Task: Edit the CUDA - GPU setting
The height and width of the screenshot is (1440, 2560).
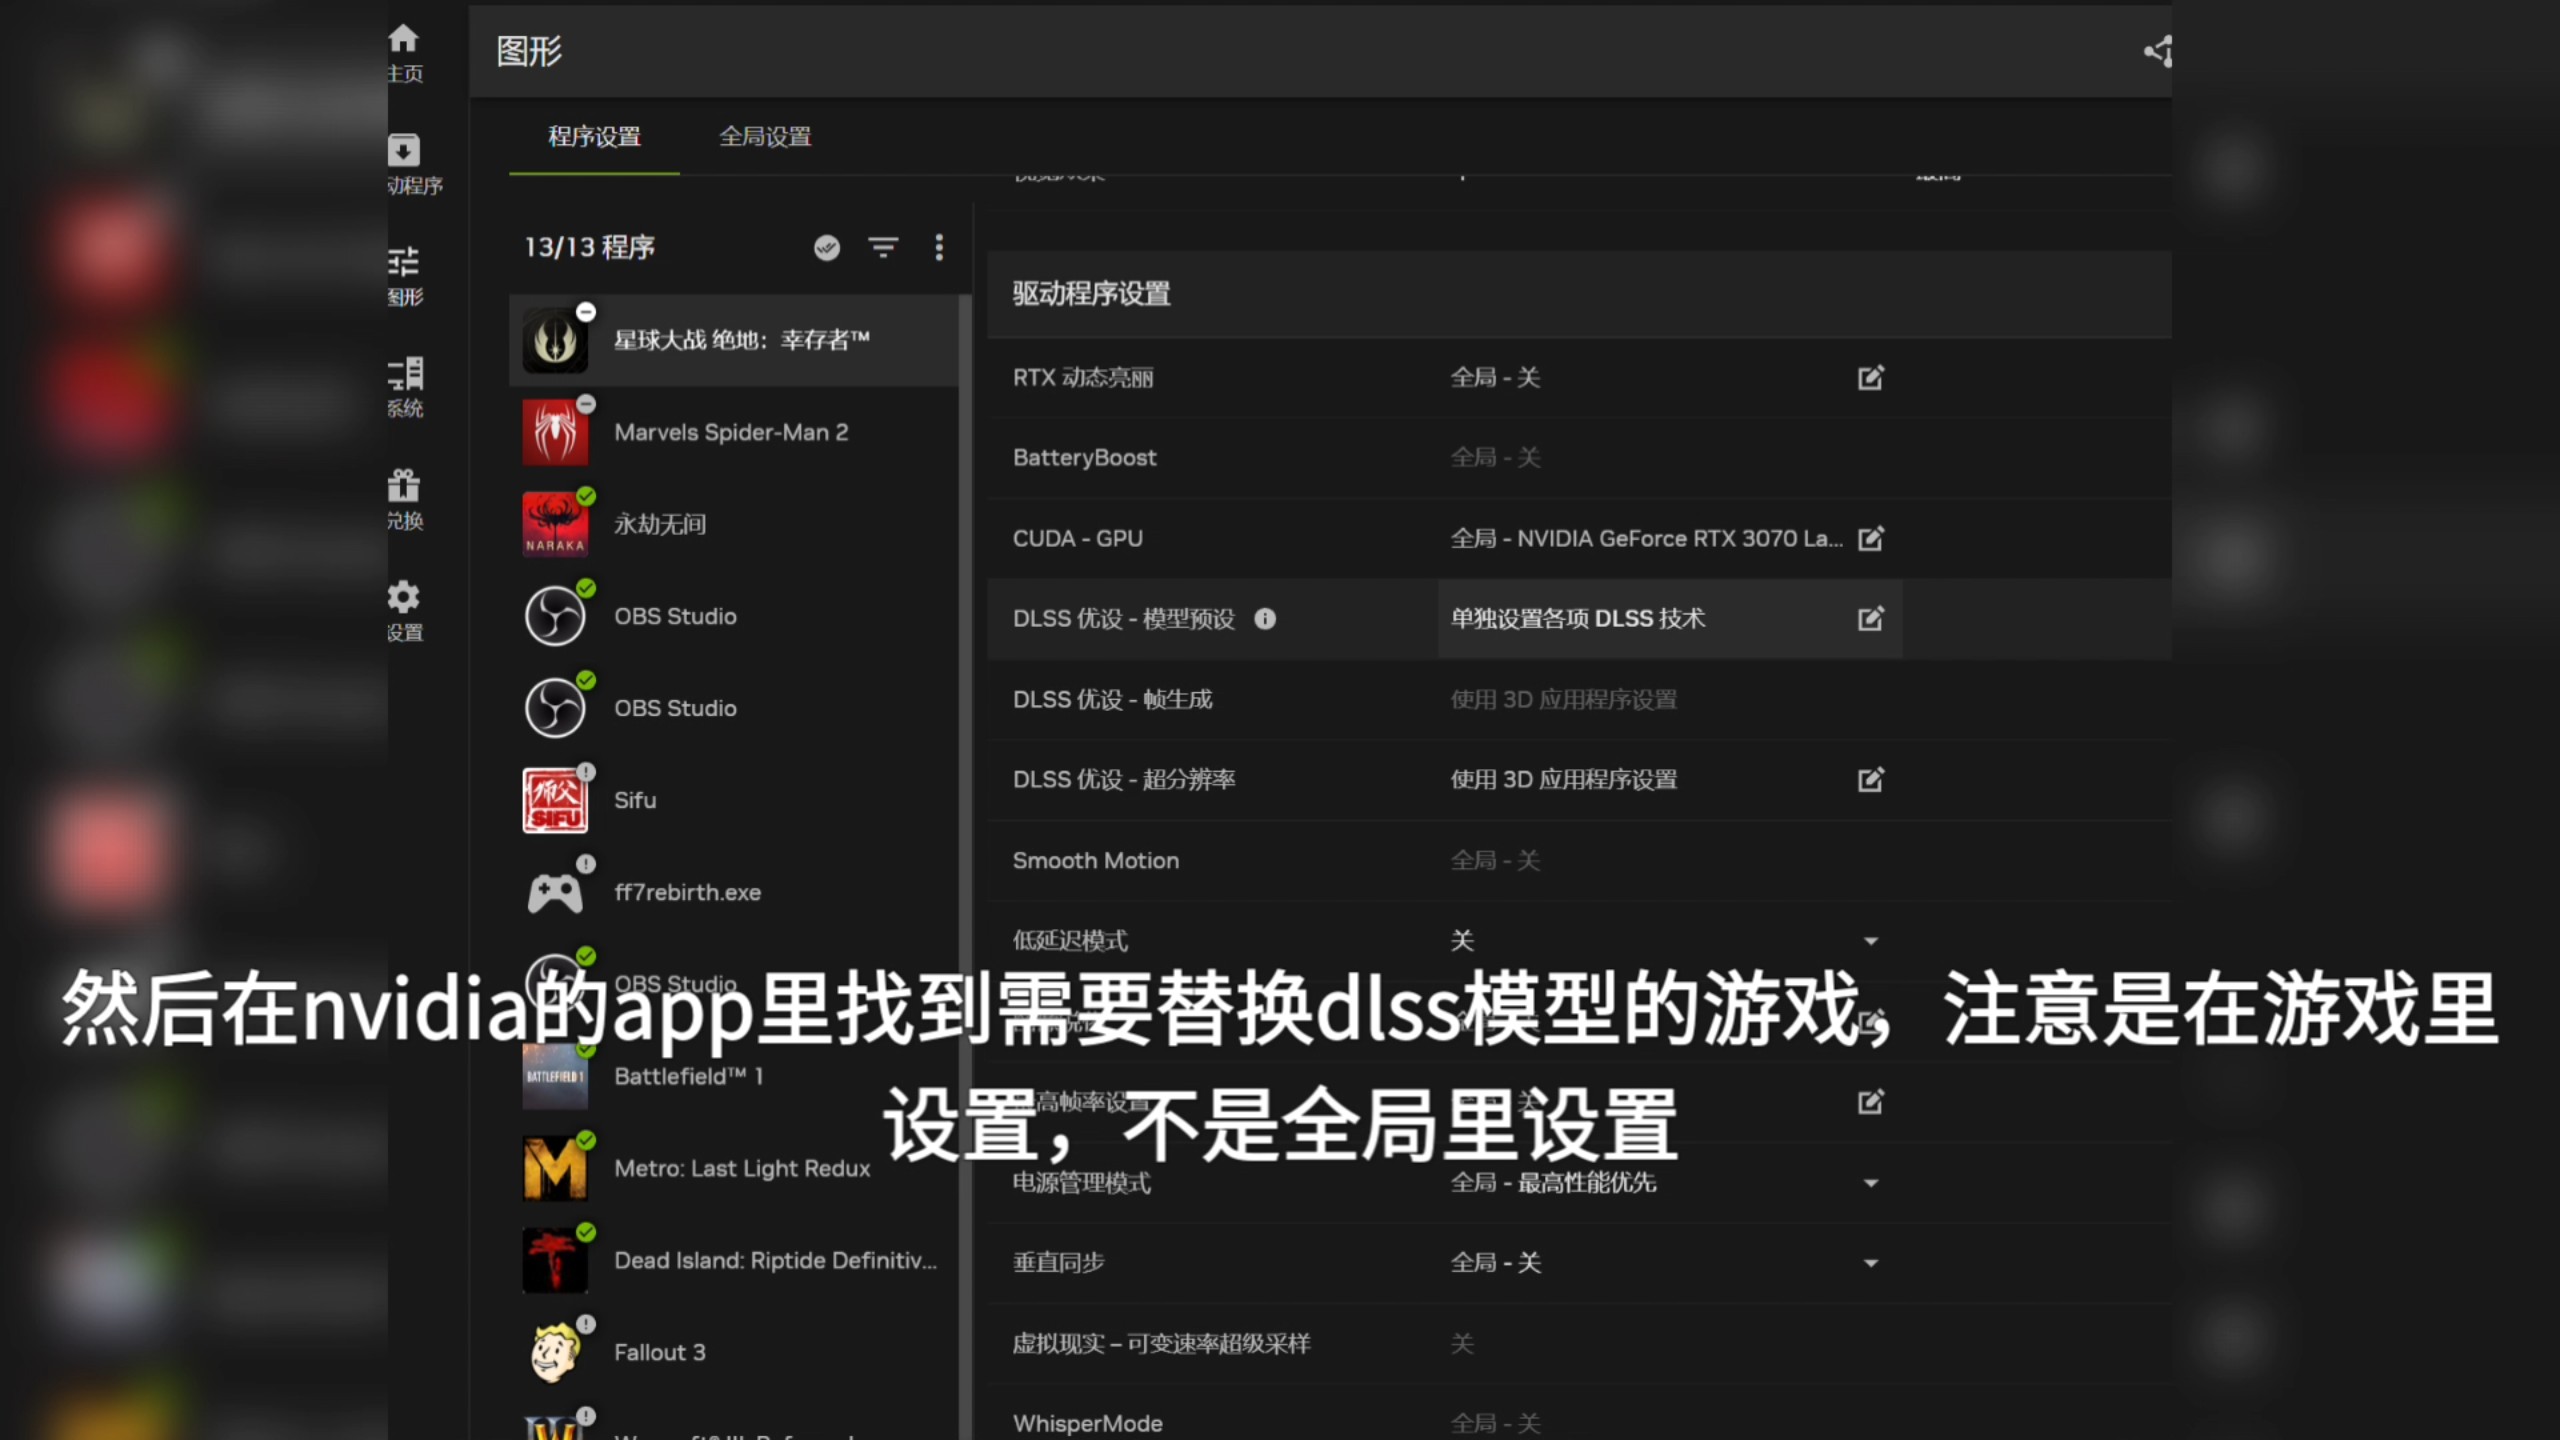Action: pos(1871,538)
